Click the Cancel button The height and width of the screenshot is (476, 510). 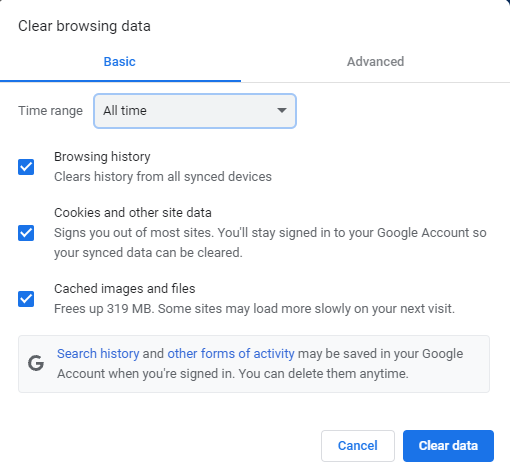pos(358,446)
